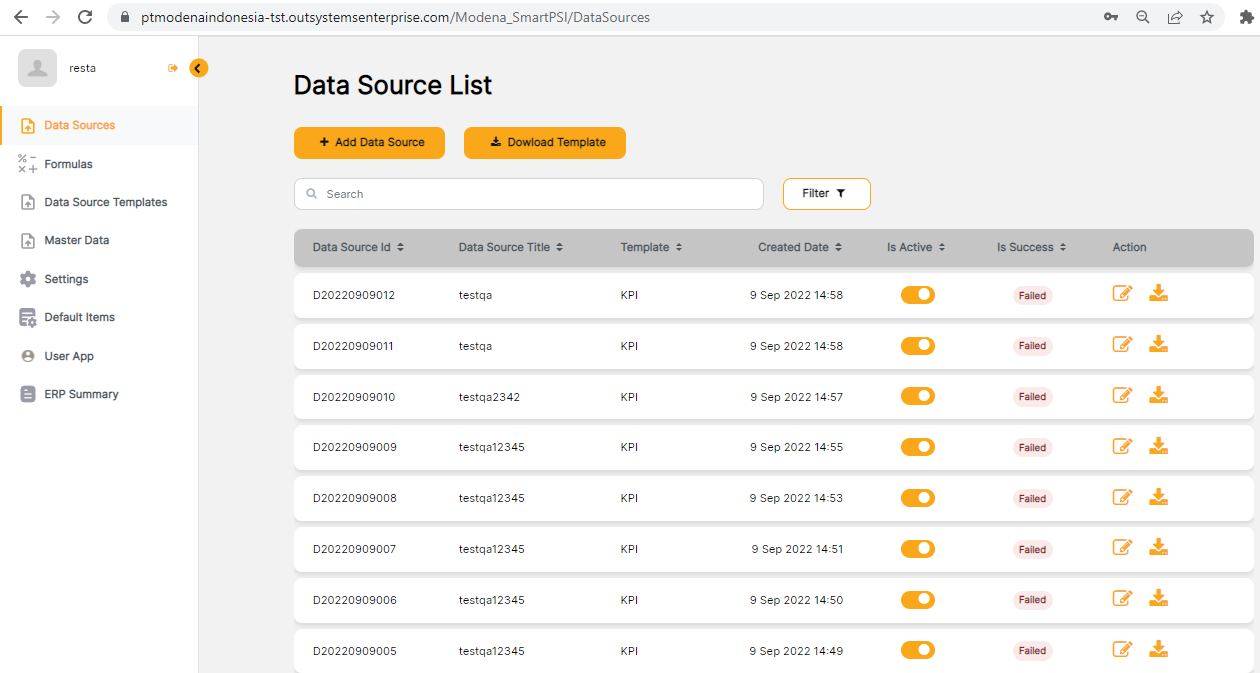Disable Is Active switch for testqa2342

pos(917,396)
